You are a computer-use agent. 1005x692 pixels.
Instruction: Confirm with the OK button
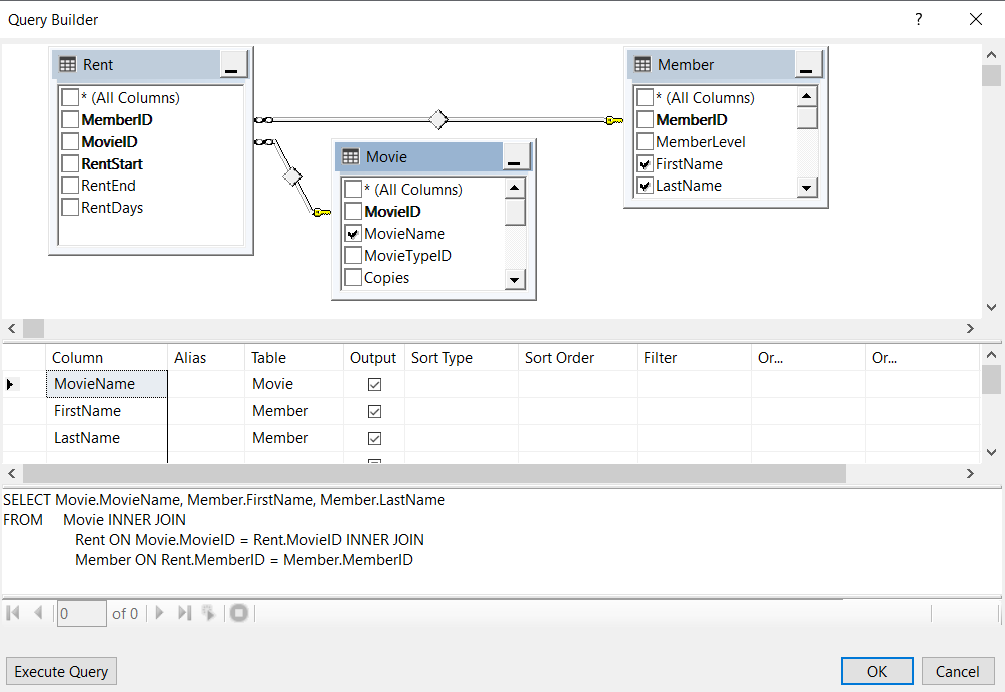point(877,671)
